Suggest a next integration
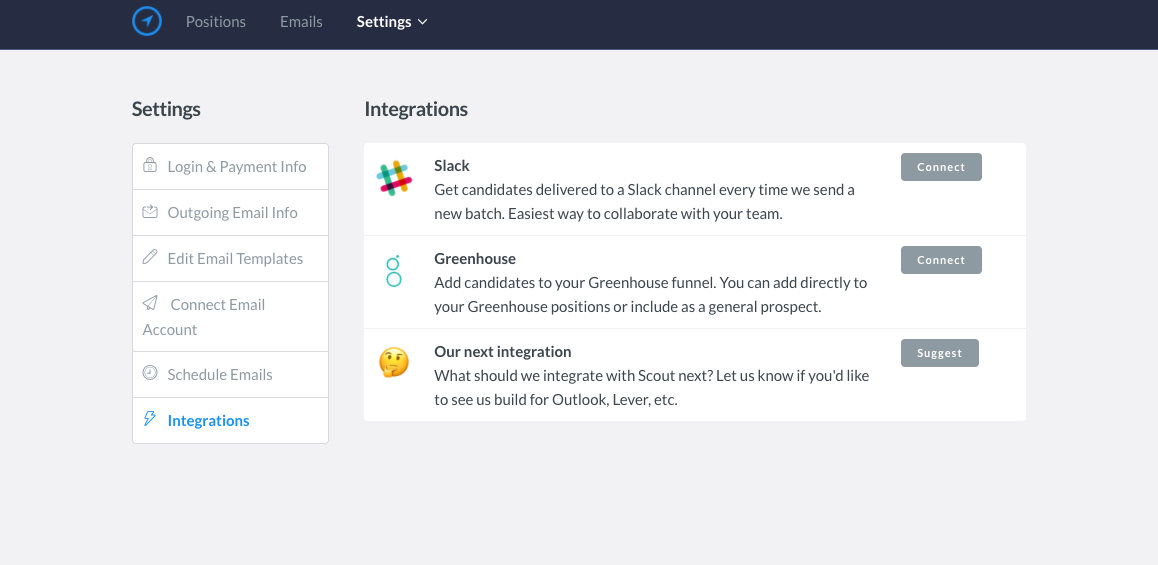1158x565 pixels. pyautogui.click(x=939, y=353)
